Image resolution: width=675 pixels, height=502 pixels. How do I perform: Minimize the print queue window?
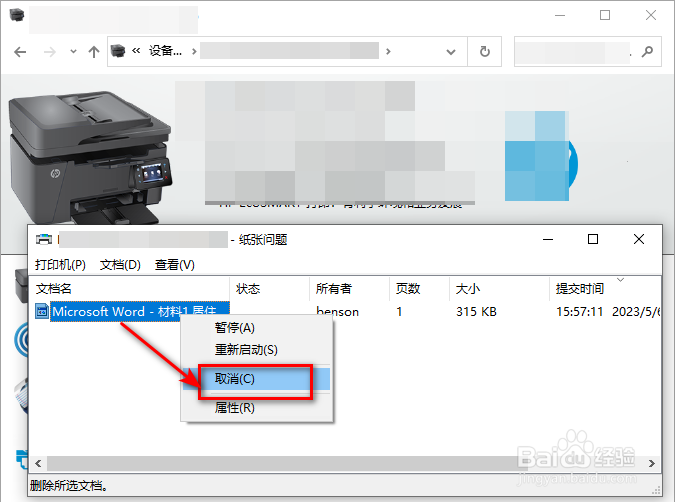548,239
